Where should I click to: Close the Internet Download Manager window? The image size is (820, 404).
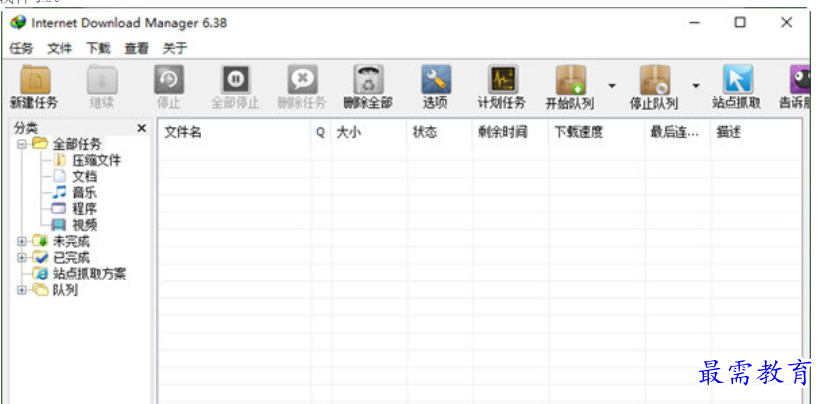(x=787, y=22)
